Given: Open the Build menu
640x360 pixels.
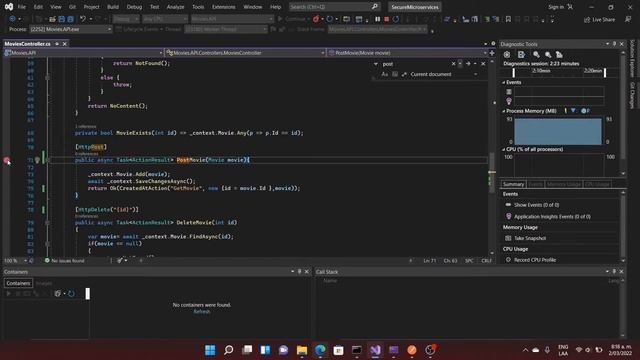Looking at the screenshot, I should (x=113, y=7).
